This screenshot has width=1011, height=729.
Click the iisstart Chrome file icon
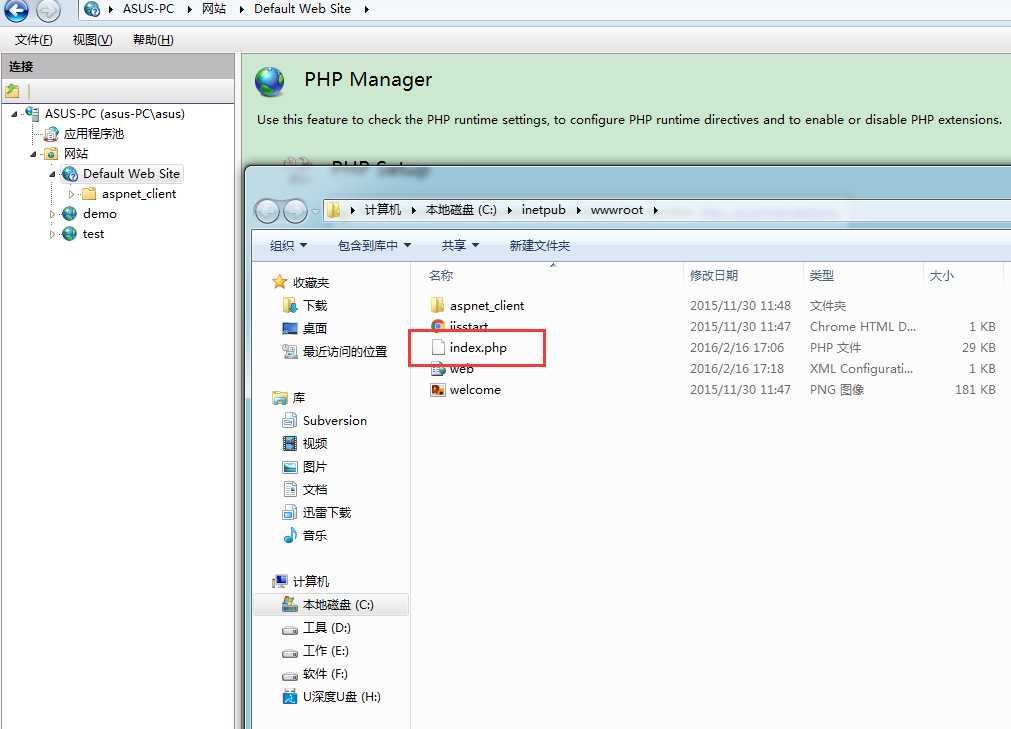point(438,325)
